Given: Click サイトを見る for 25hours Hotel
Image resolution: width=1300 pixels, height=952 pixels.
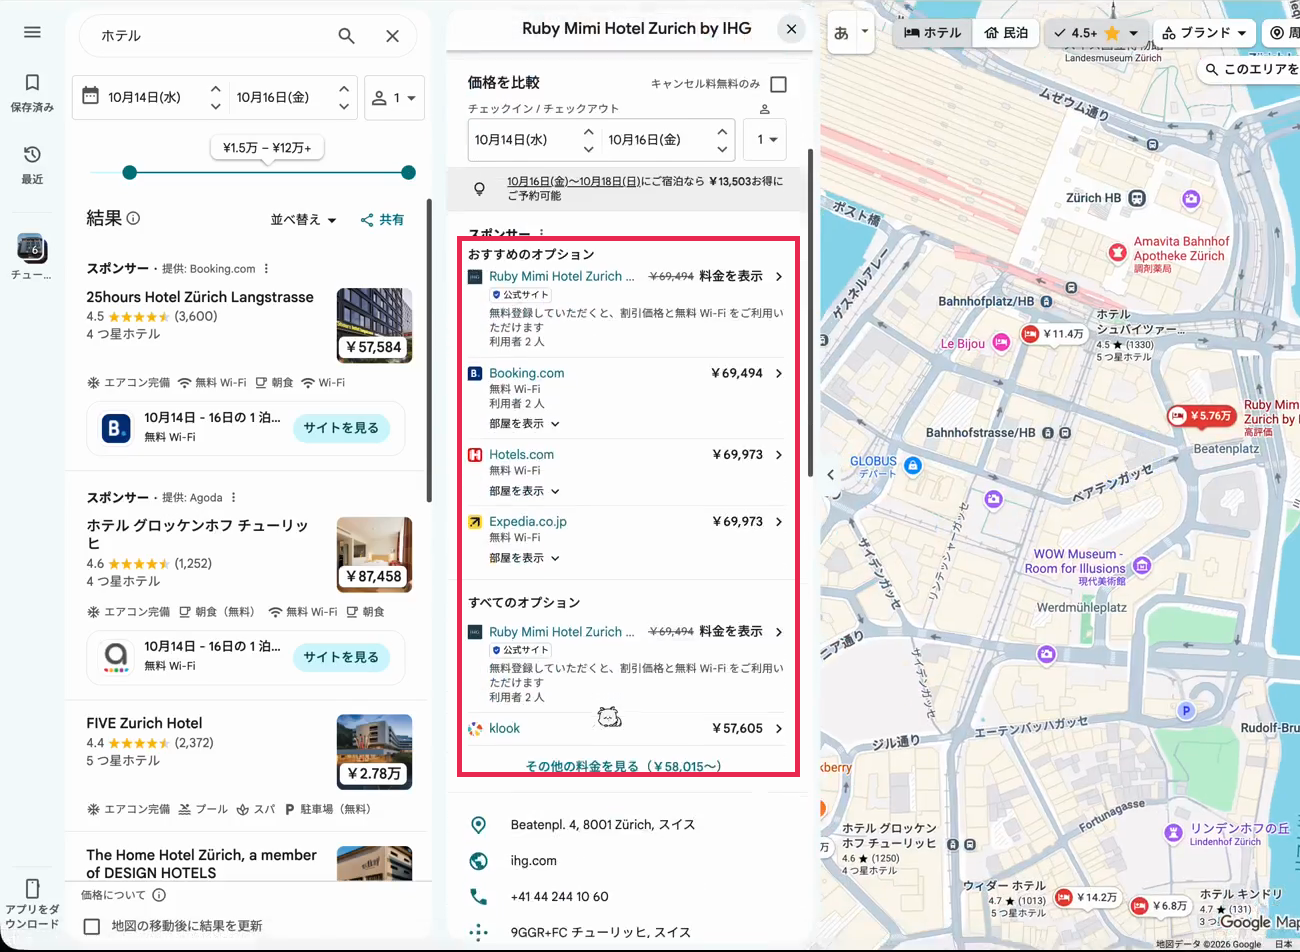Looking at the screenshot, I should tap(341, 428).
